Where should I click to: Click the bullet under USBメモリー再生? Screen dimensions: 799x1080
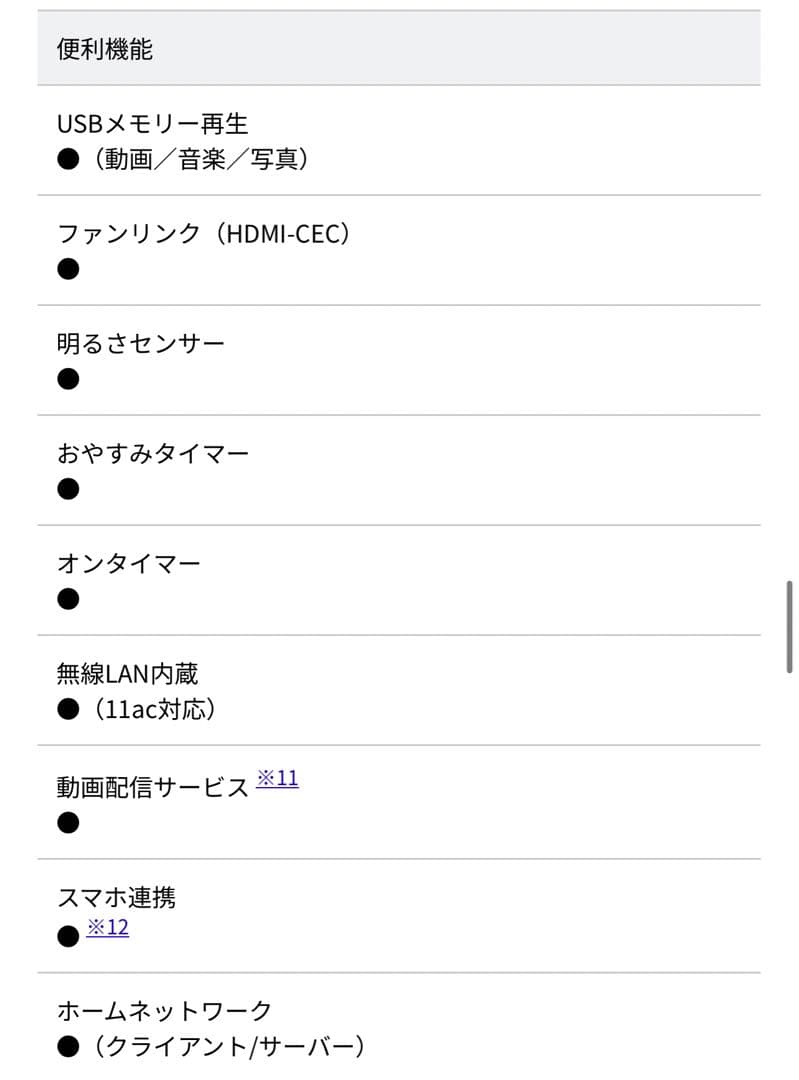click(x=68, y=159)
